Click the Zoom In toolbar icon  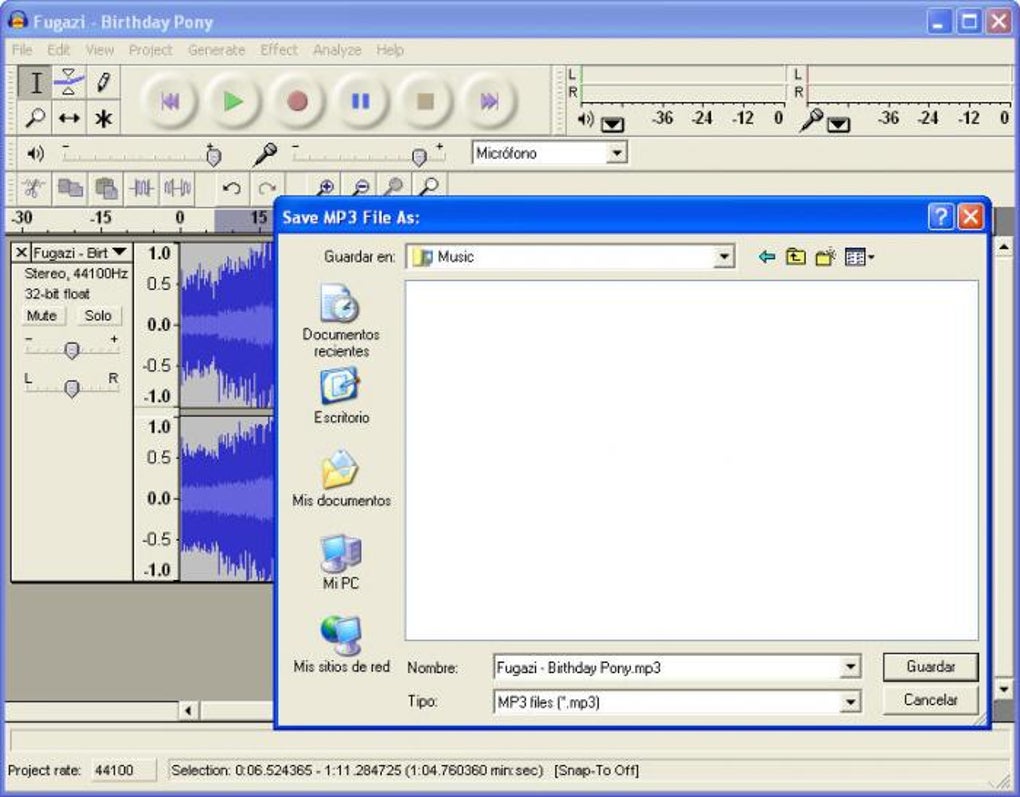[325, 187]
